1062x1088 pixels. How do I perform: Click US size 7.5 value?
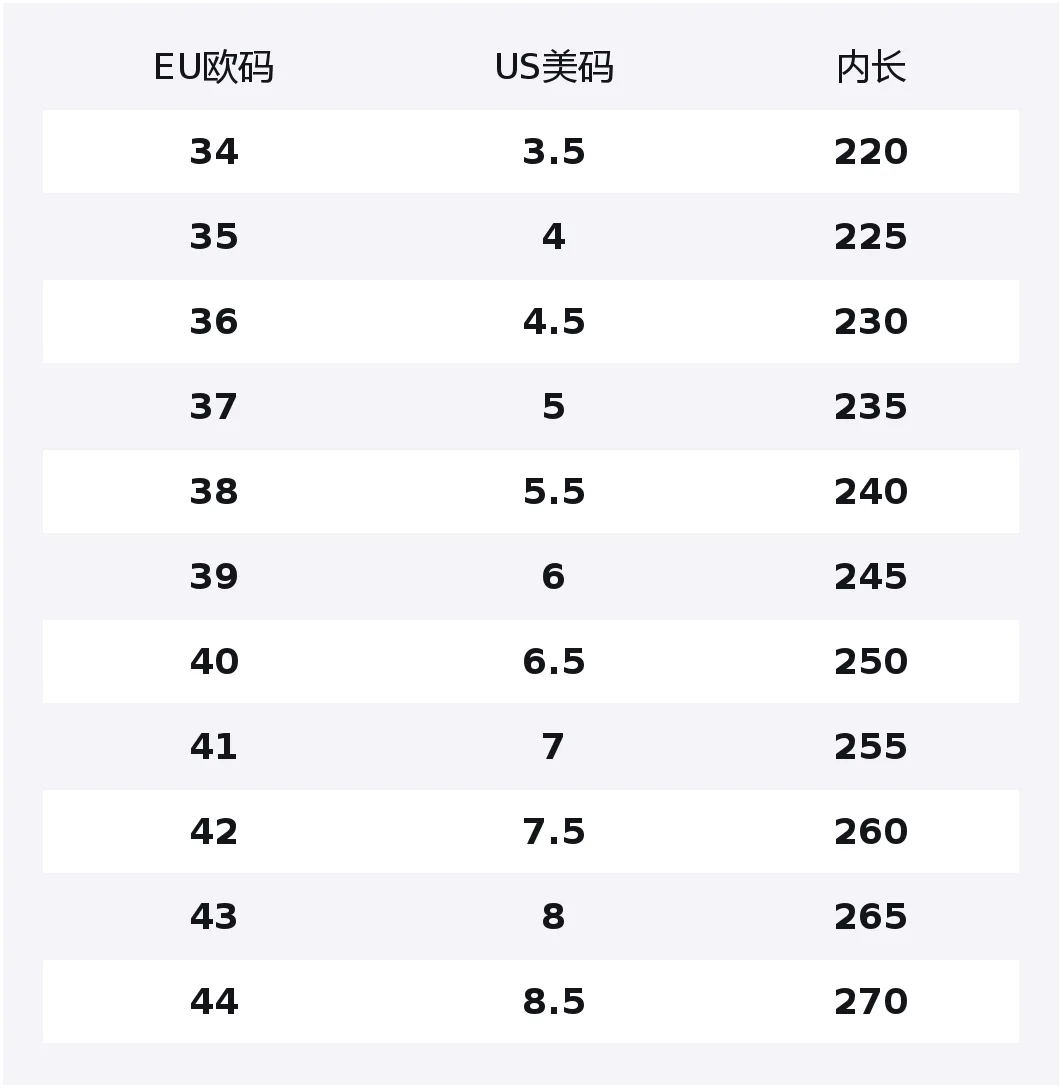(554, 831)
